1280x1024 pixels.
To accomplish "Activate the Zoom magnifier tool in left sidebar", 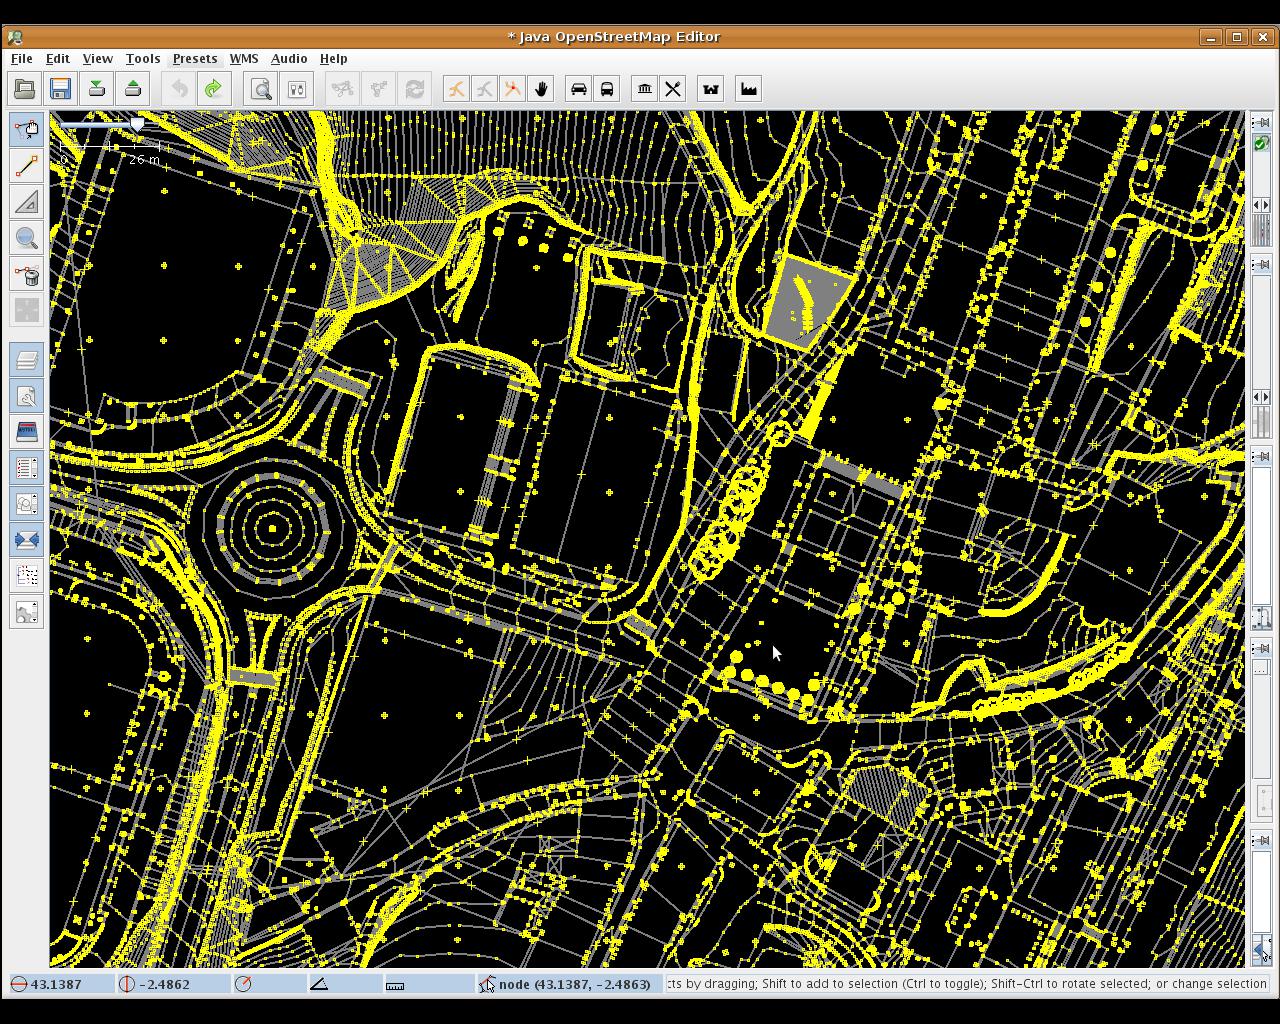I will pyautogui.click(x=27, y=237).
